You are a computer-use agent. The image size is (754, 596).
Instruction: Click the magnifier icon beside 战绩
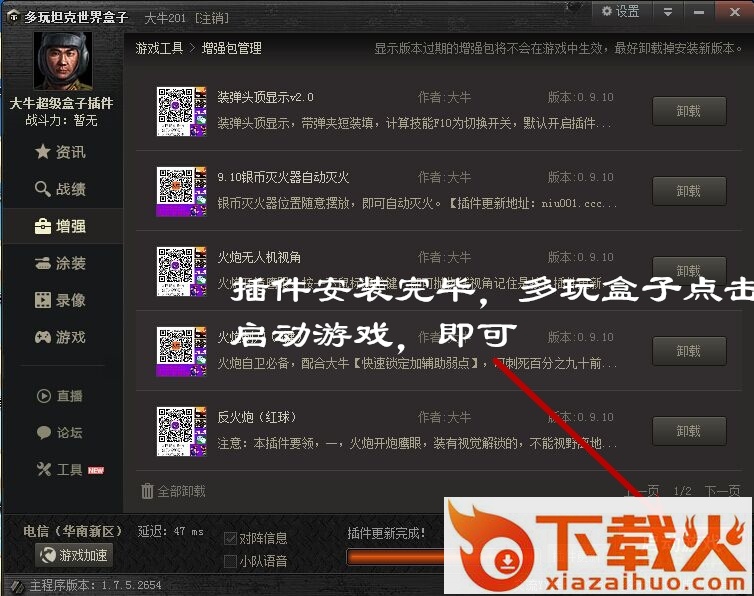[x=43, y=189]
